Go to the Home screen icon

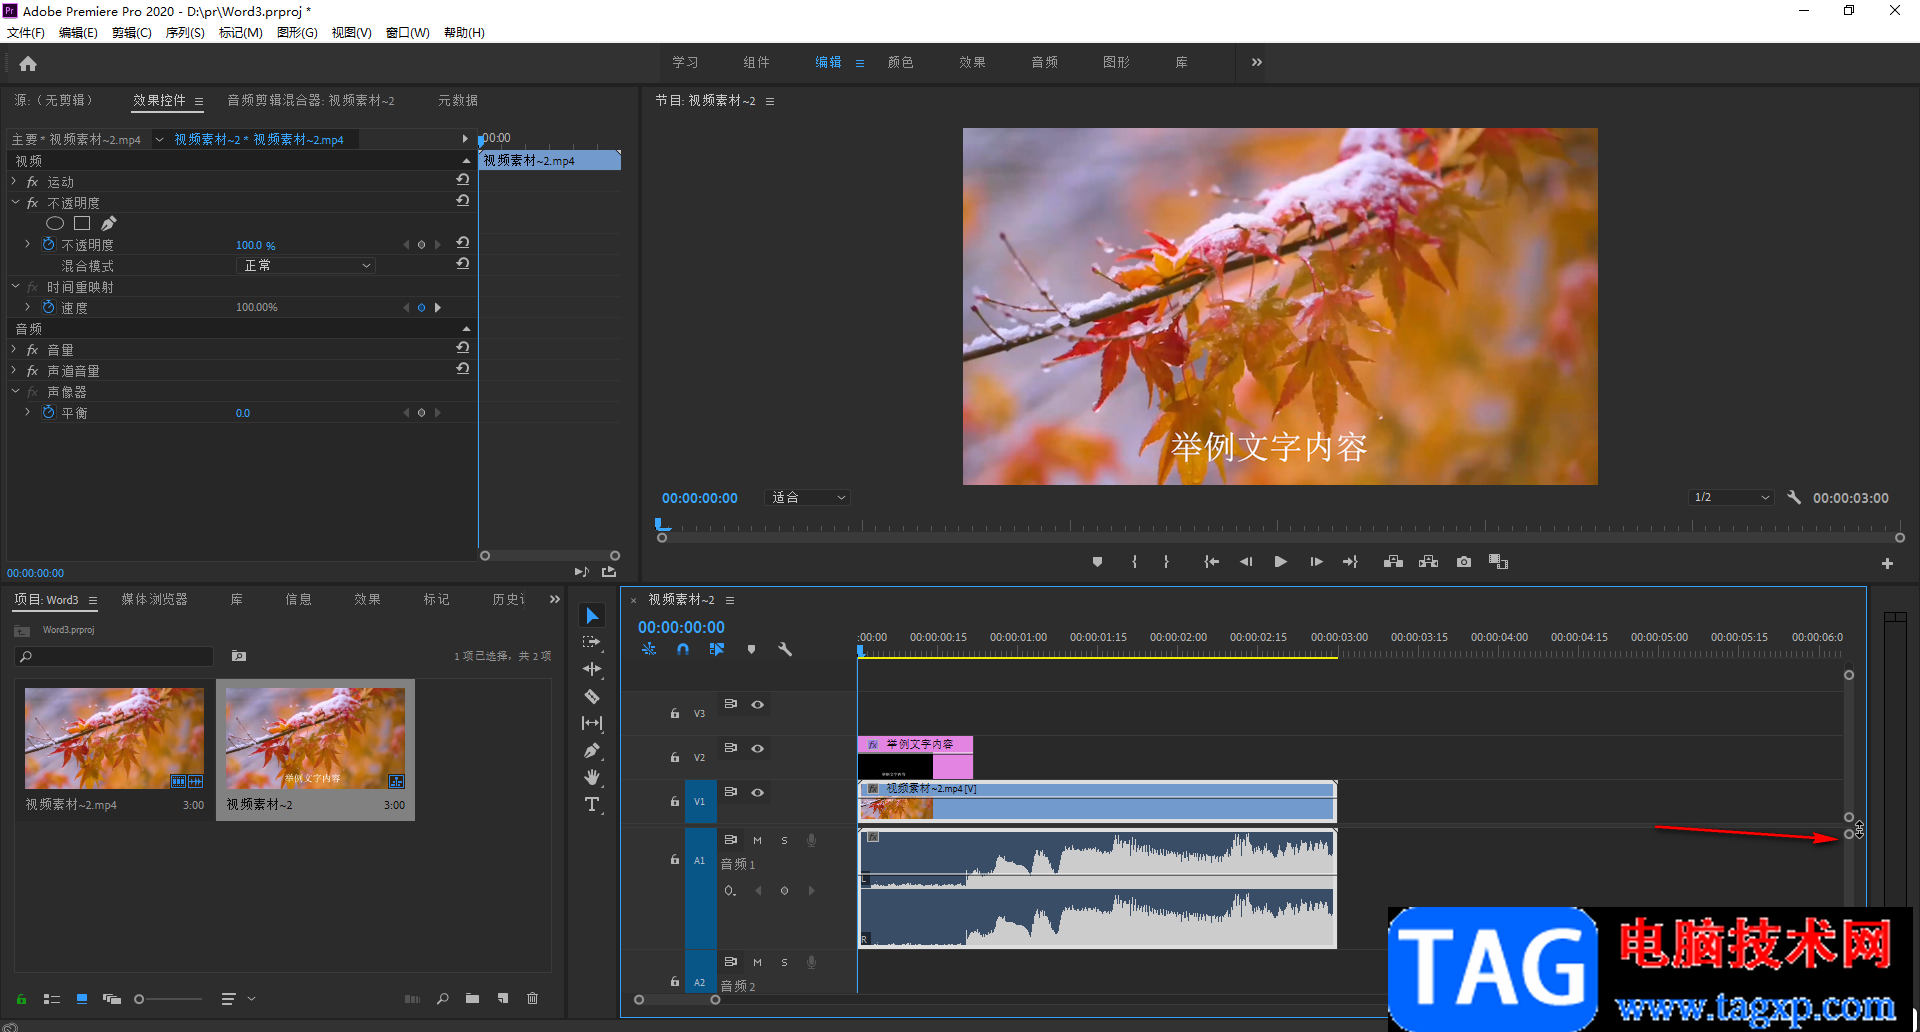tap(28, 64)
